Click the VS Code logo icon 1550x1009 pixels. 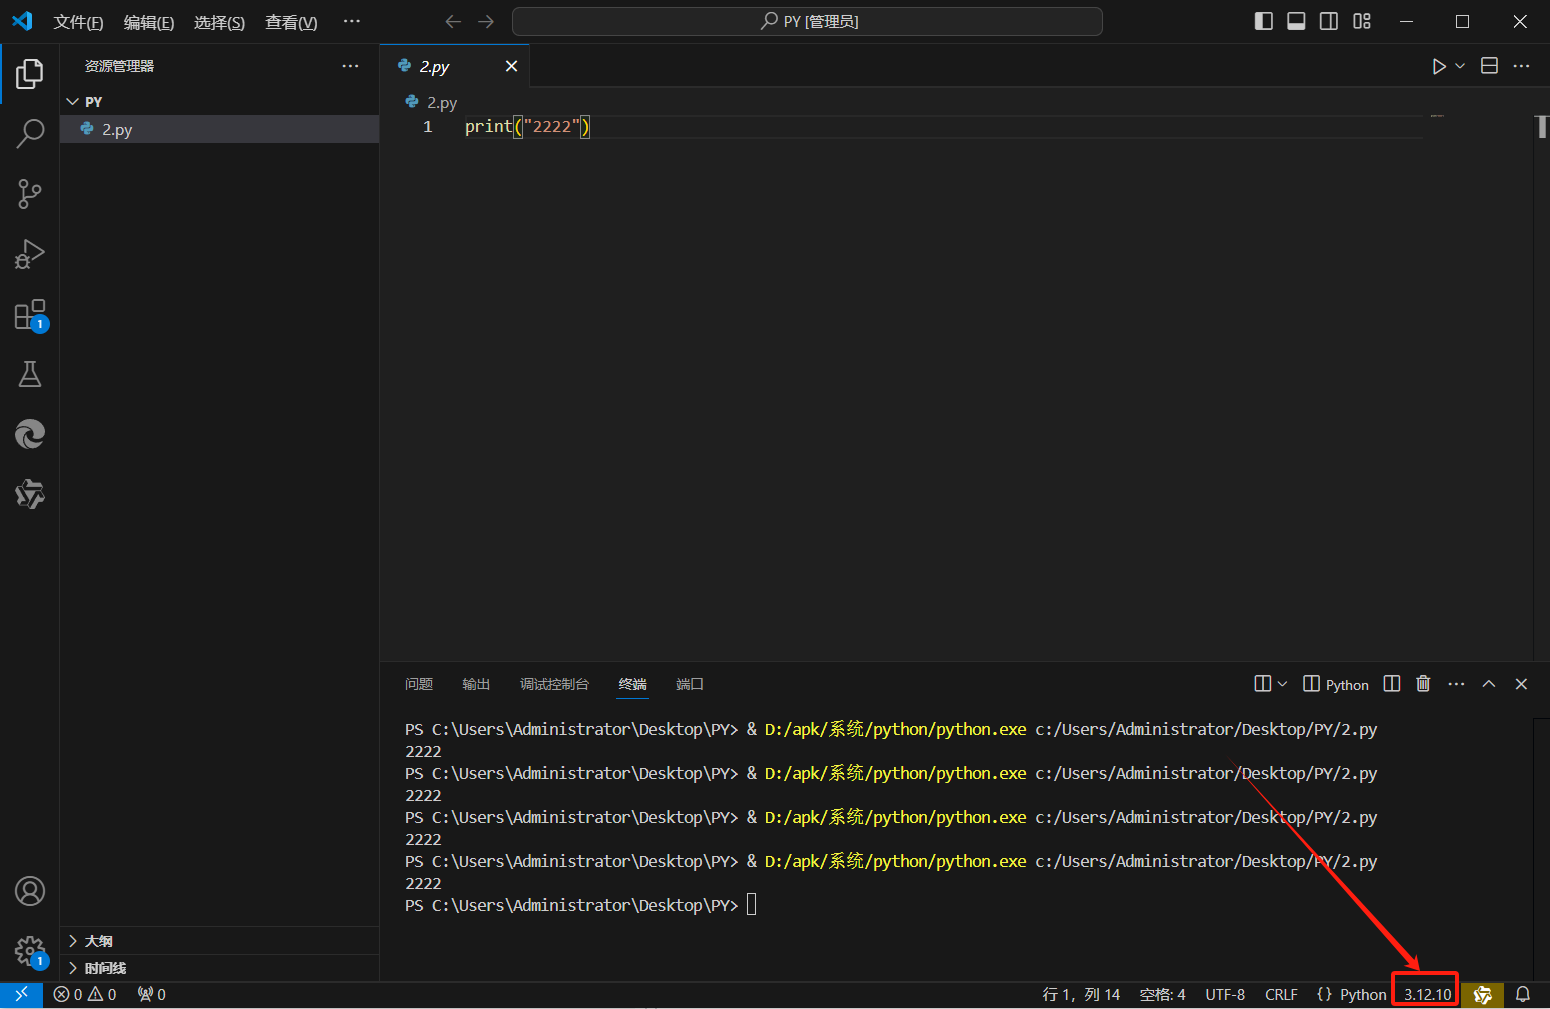click(22, 21)
